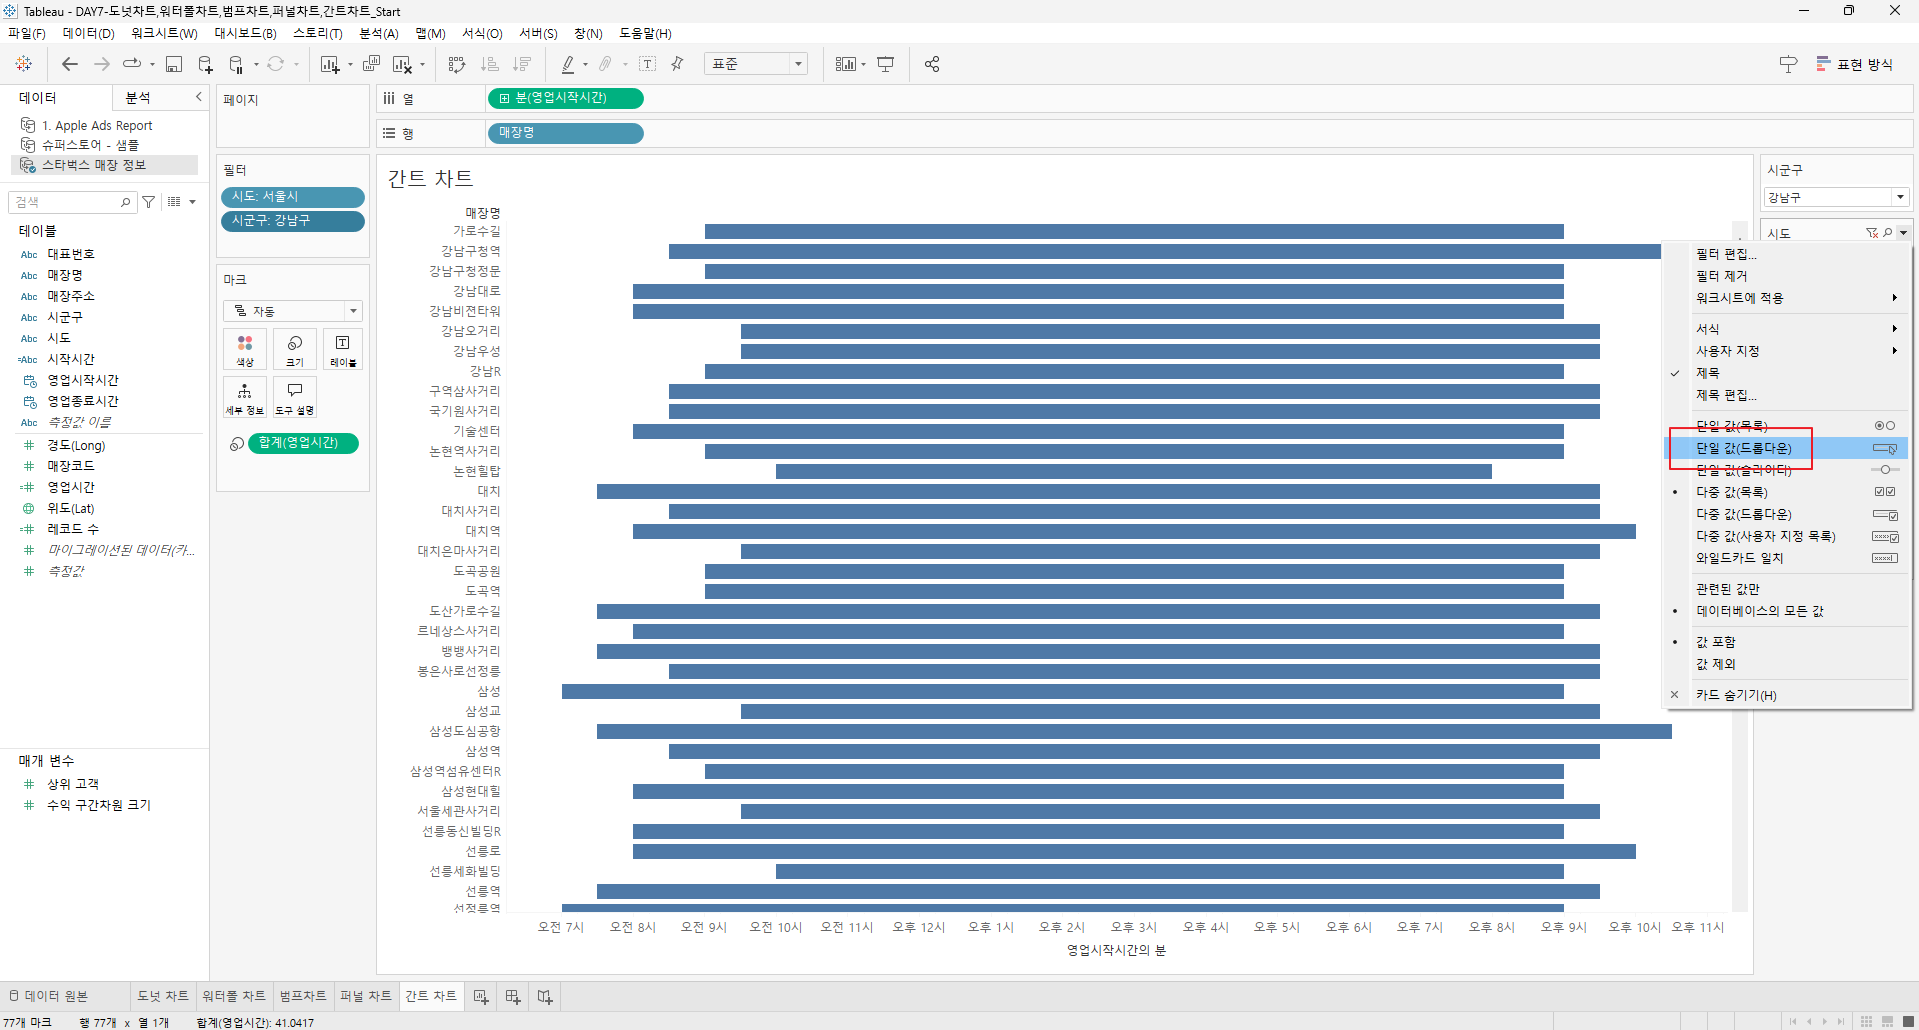Open the 데이터 원본 tab button

[x=48, y=996]
